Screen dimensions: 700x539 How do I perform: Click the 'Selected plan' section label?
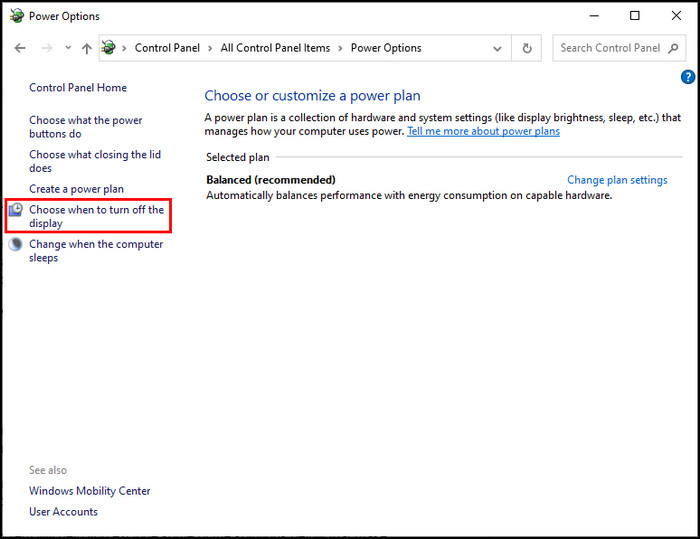click(238, 157)
